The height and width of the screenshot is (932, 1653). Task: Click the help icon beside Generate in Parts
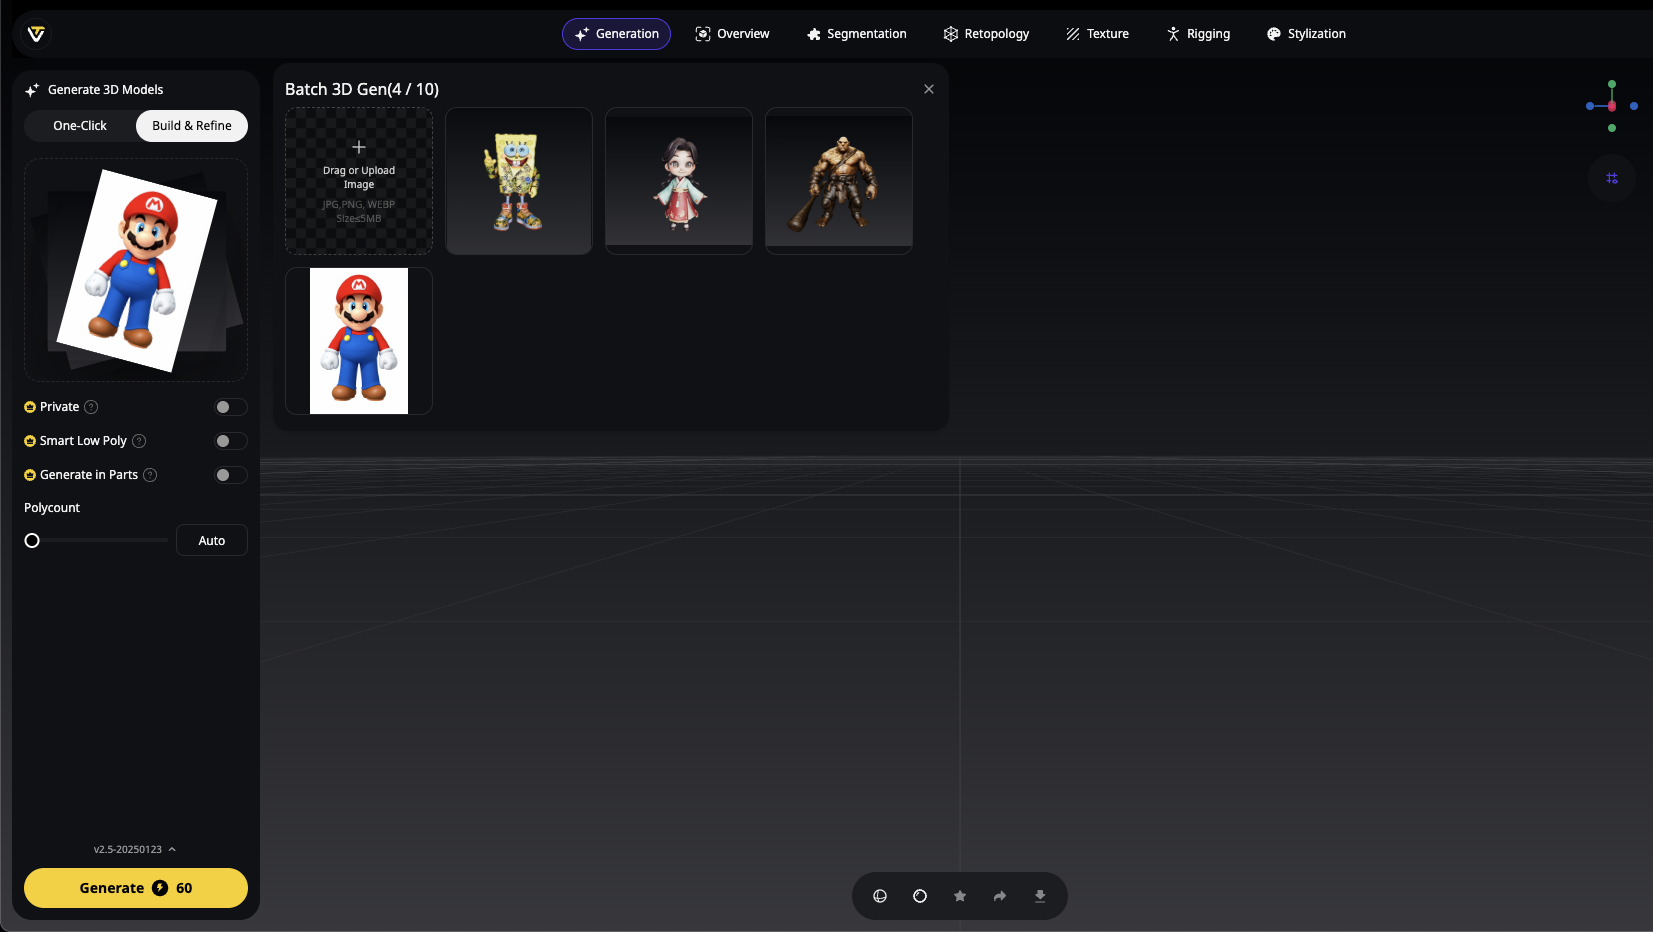(x=150, y=475)
